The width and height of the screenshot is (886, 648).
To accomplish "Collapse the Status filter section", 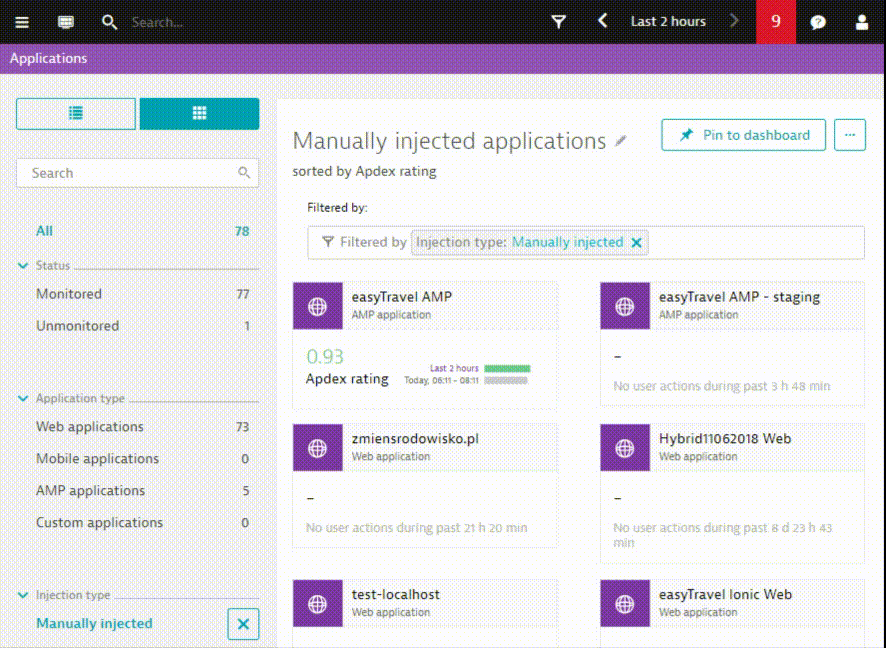I will (x=23, y=266).
